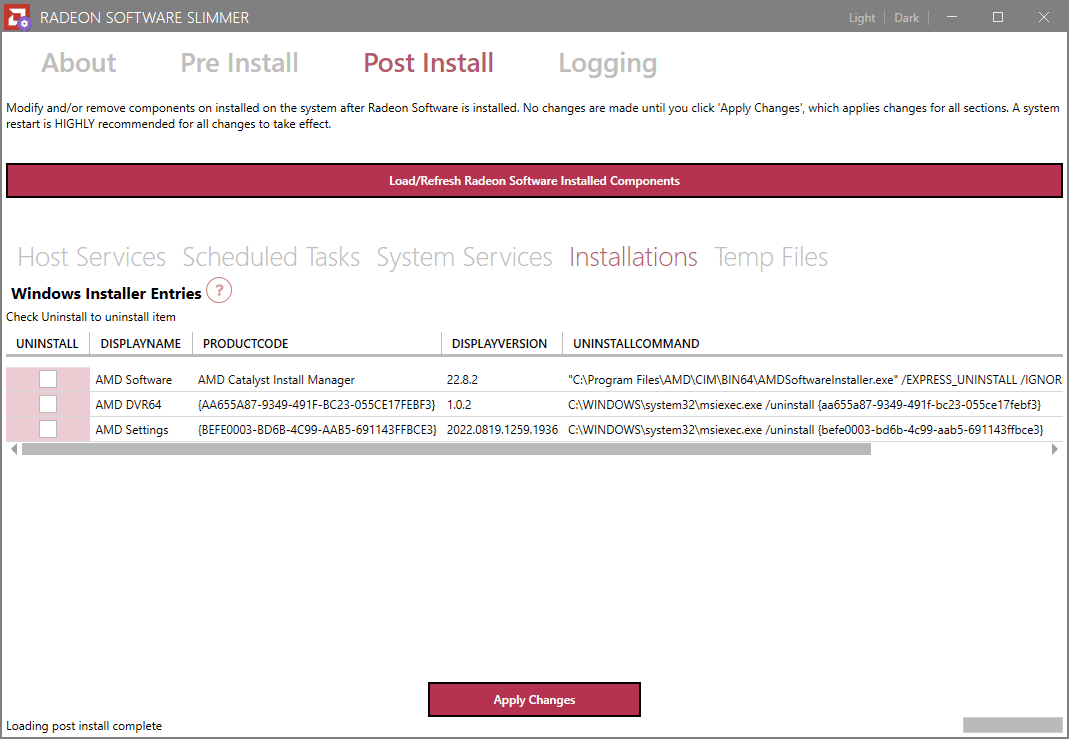The height and width of the screenshot is (739, 1069).
Task: Check Uninstall for AMD Settings
Action: 48,429
